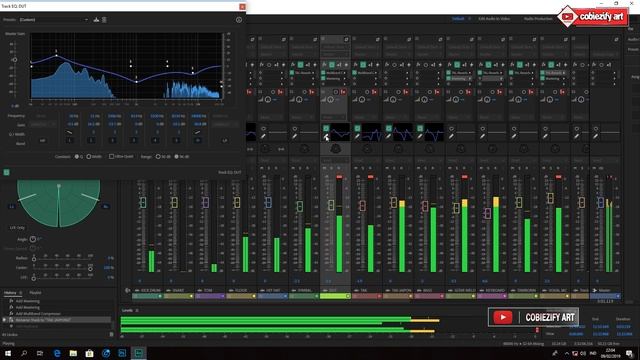Open EQ editor pencil on KEYBOARD track
Image resolution: width=640 pixels, height=360 pixels.
point(482,137)
